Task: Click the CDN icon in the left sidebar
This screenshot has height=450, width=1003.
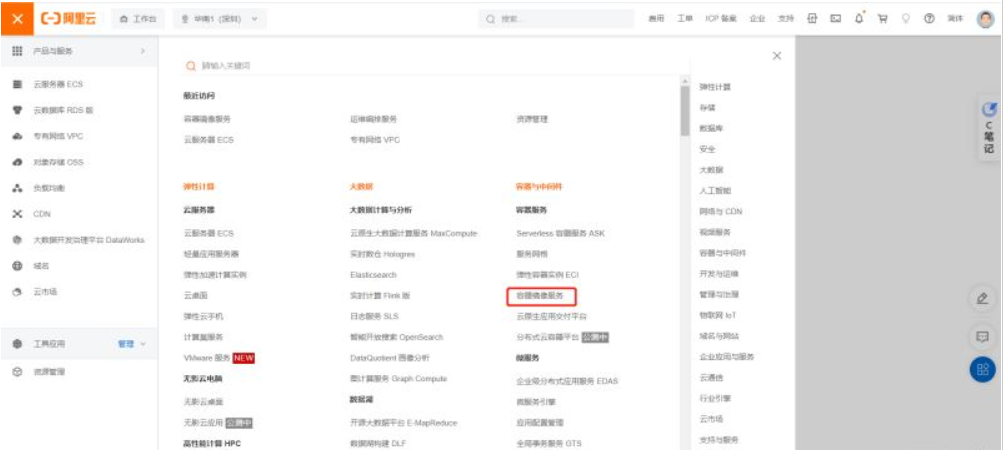Action: pos(18,214)
